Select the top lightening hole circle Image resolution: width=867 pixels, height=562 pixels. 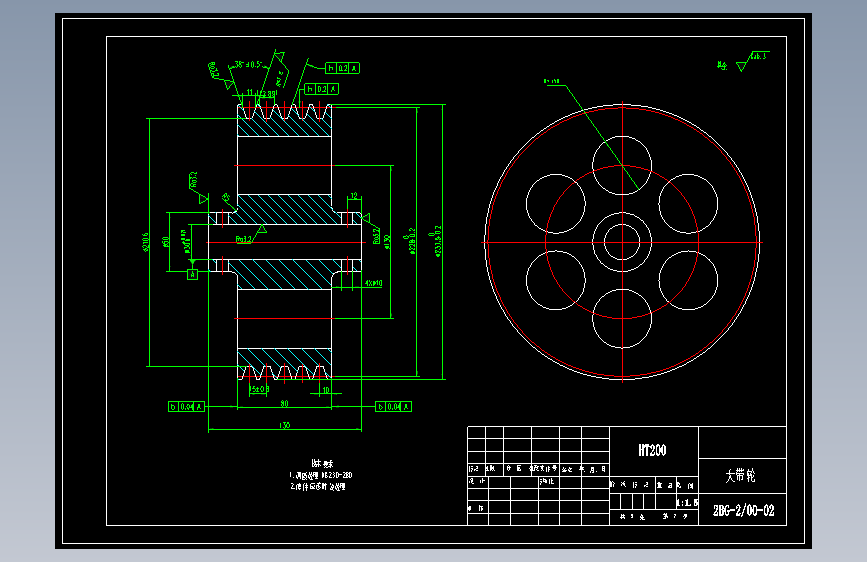pyautogui.click(x=622, y=165)
